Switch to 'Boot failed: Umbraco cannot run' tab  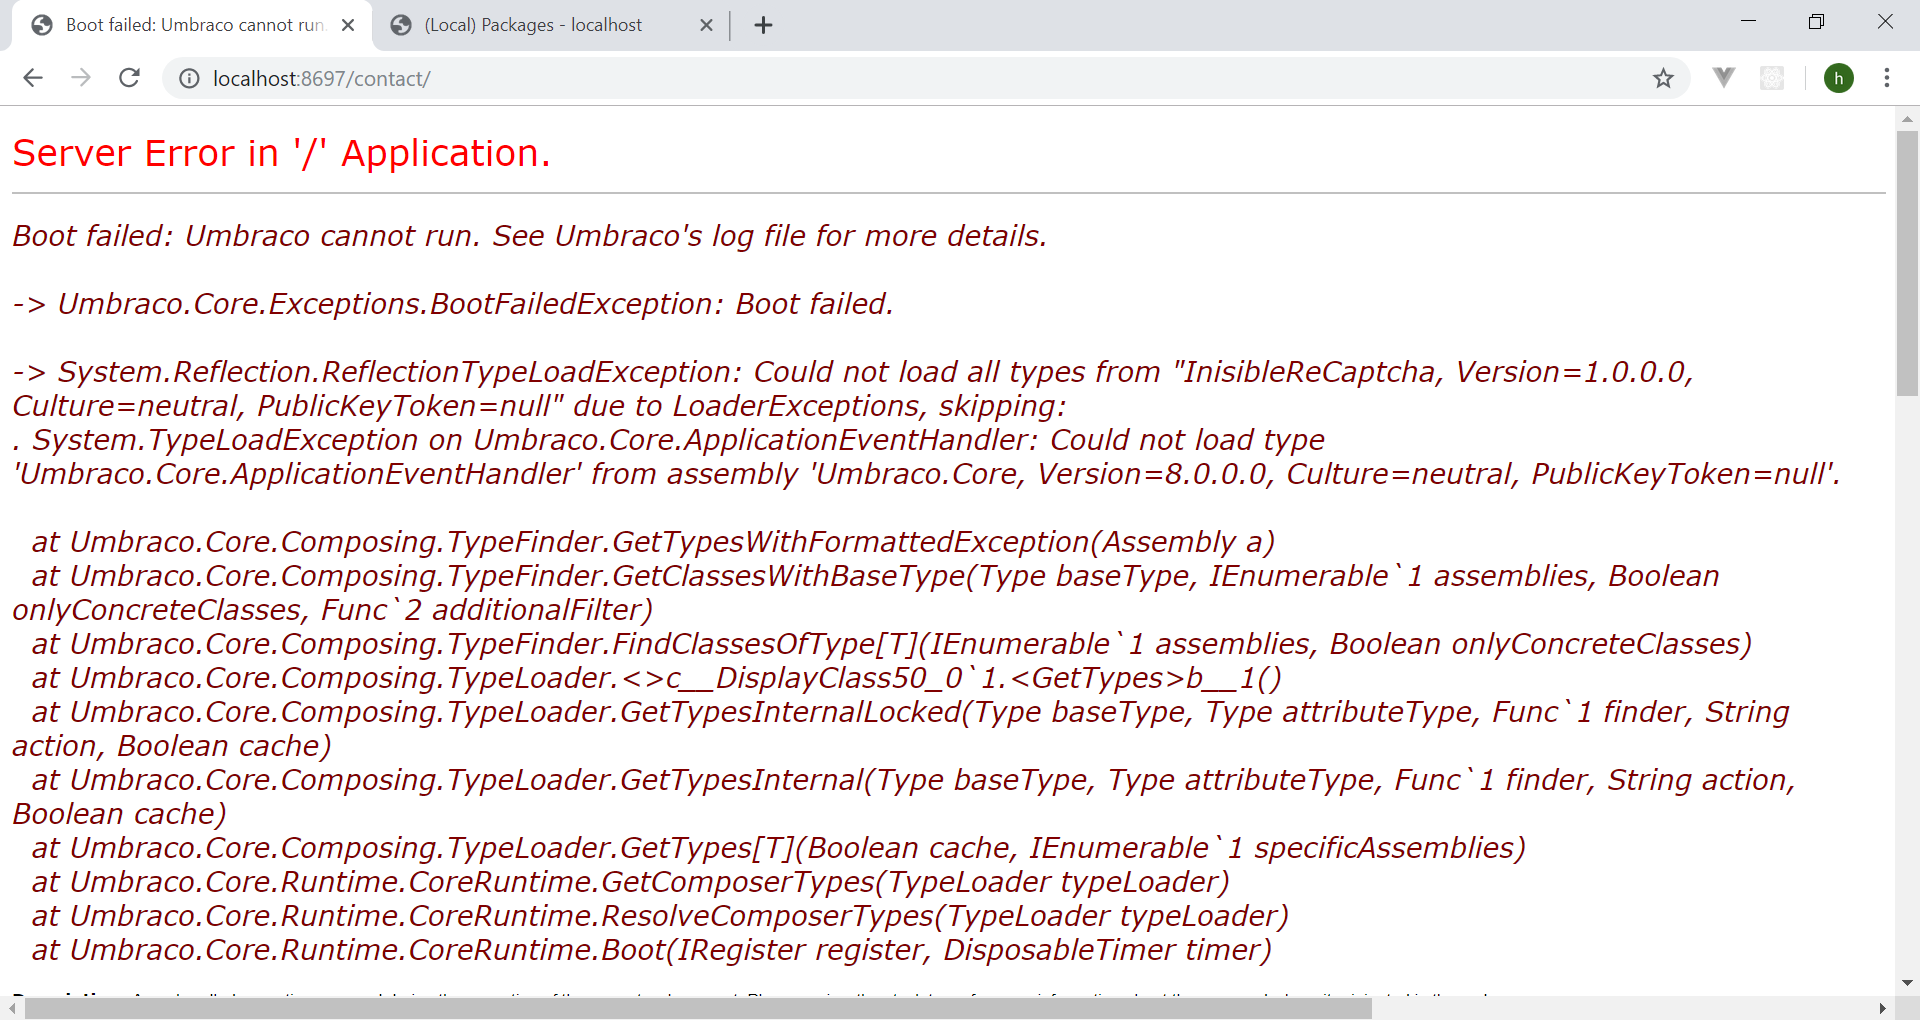(192, 25)
